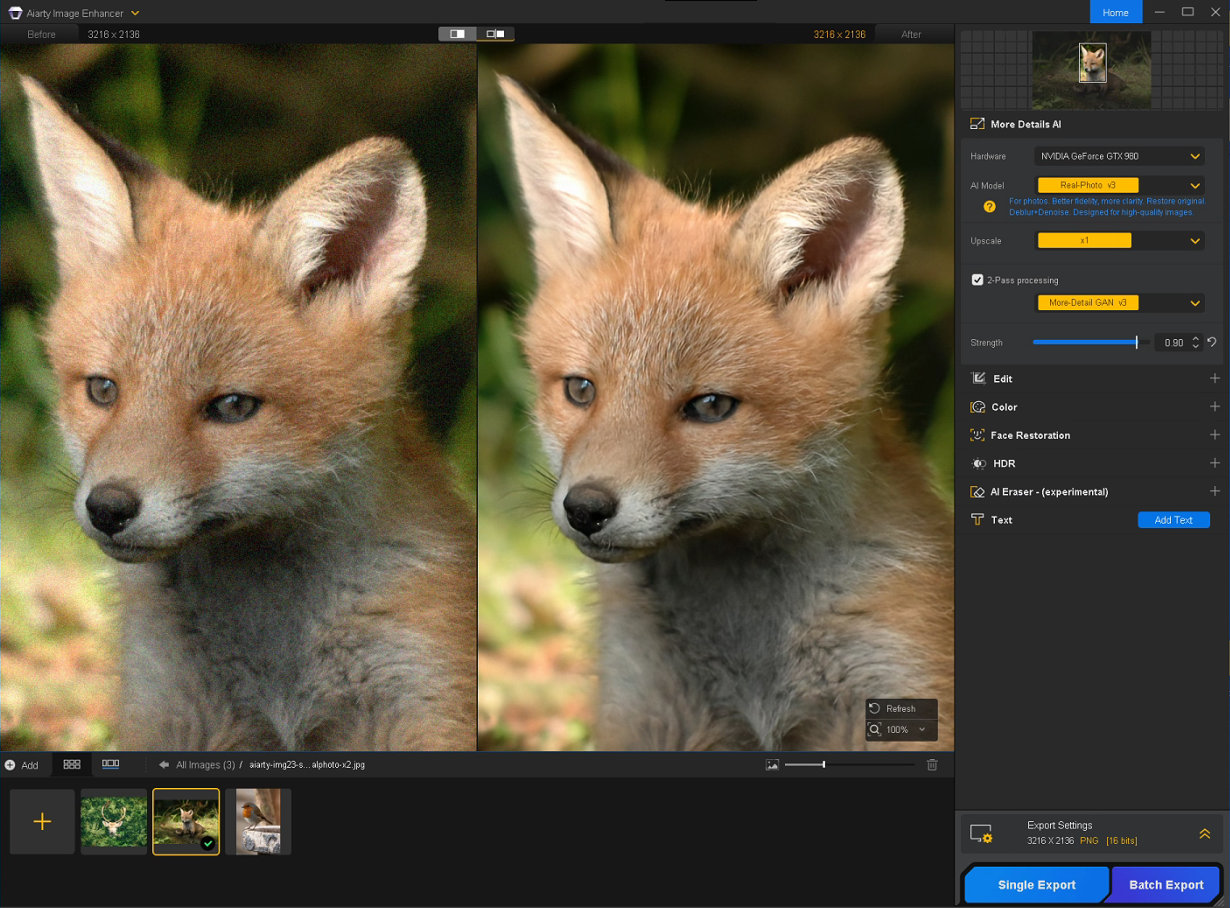1230x908 pixels.
Task: Select the deer thumbnail
Action: point(114,821)
